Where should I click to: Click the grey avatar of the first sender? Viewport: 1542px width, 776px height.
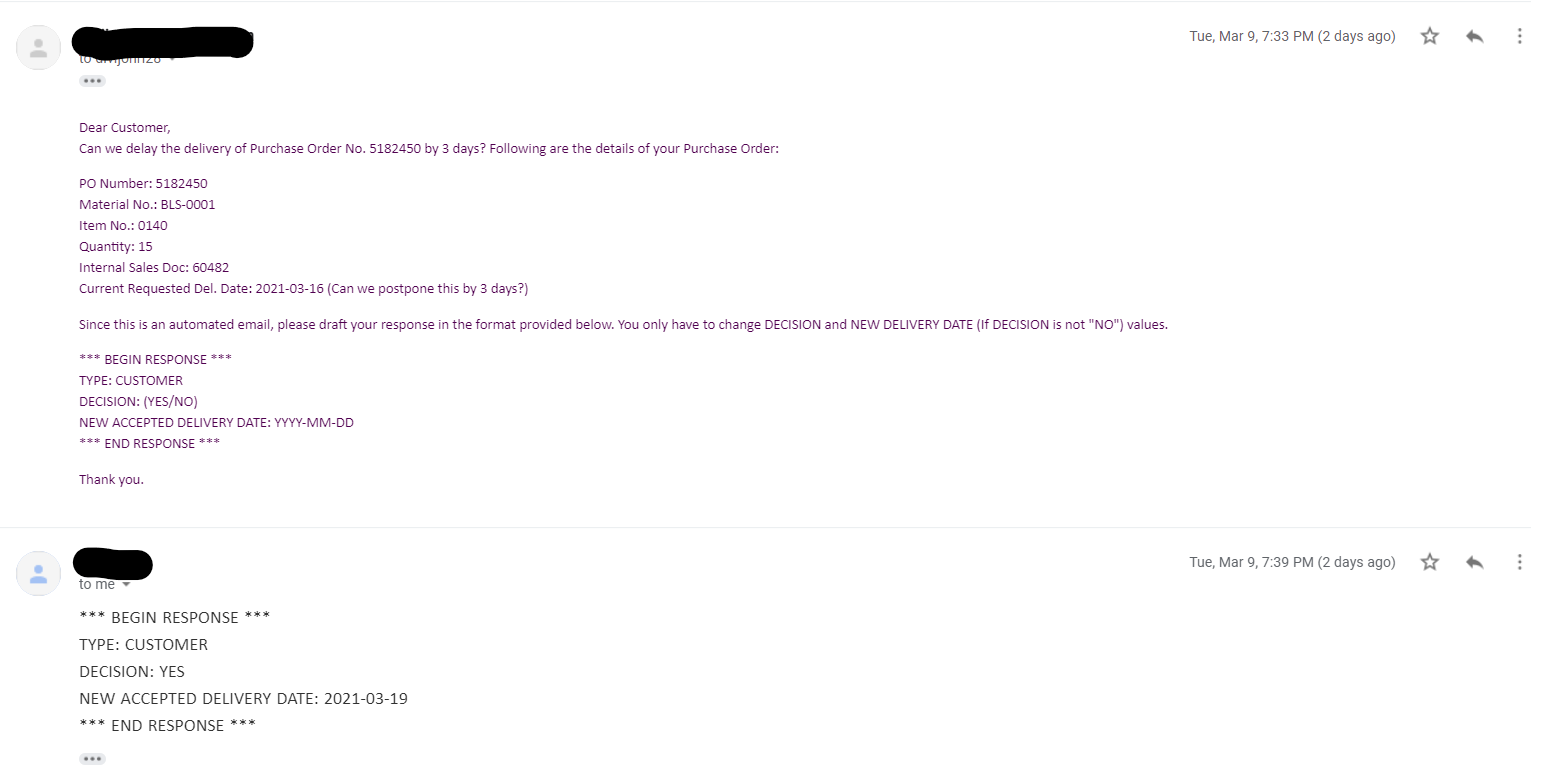coord(39,47)
